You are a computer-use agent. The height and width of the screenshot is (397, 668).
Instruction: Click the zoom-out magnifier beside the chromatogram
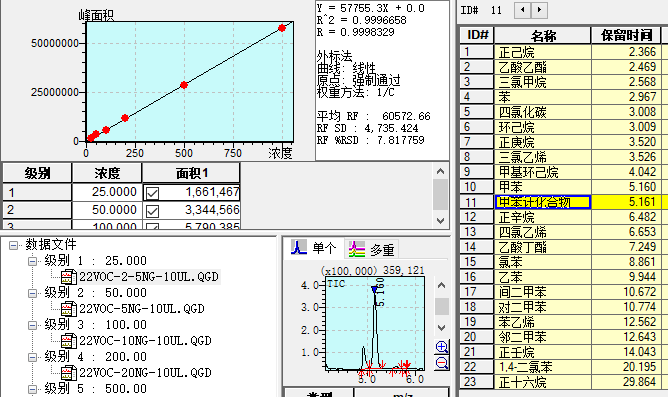(442, 363)
